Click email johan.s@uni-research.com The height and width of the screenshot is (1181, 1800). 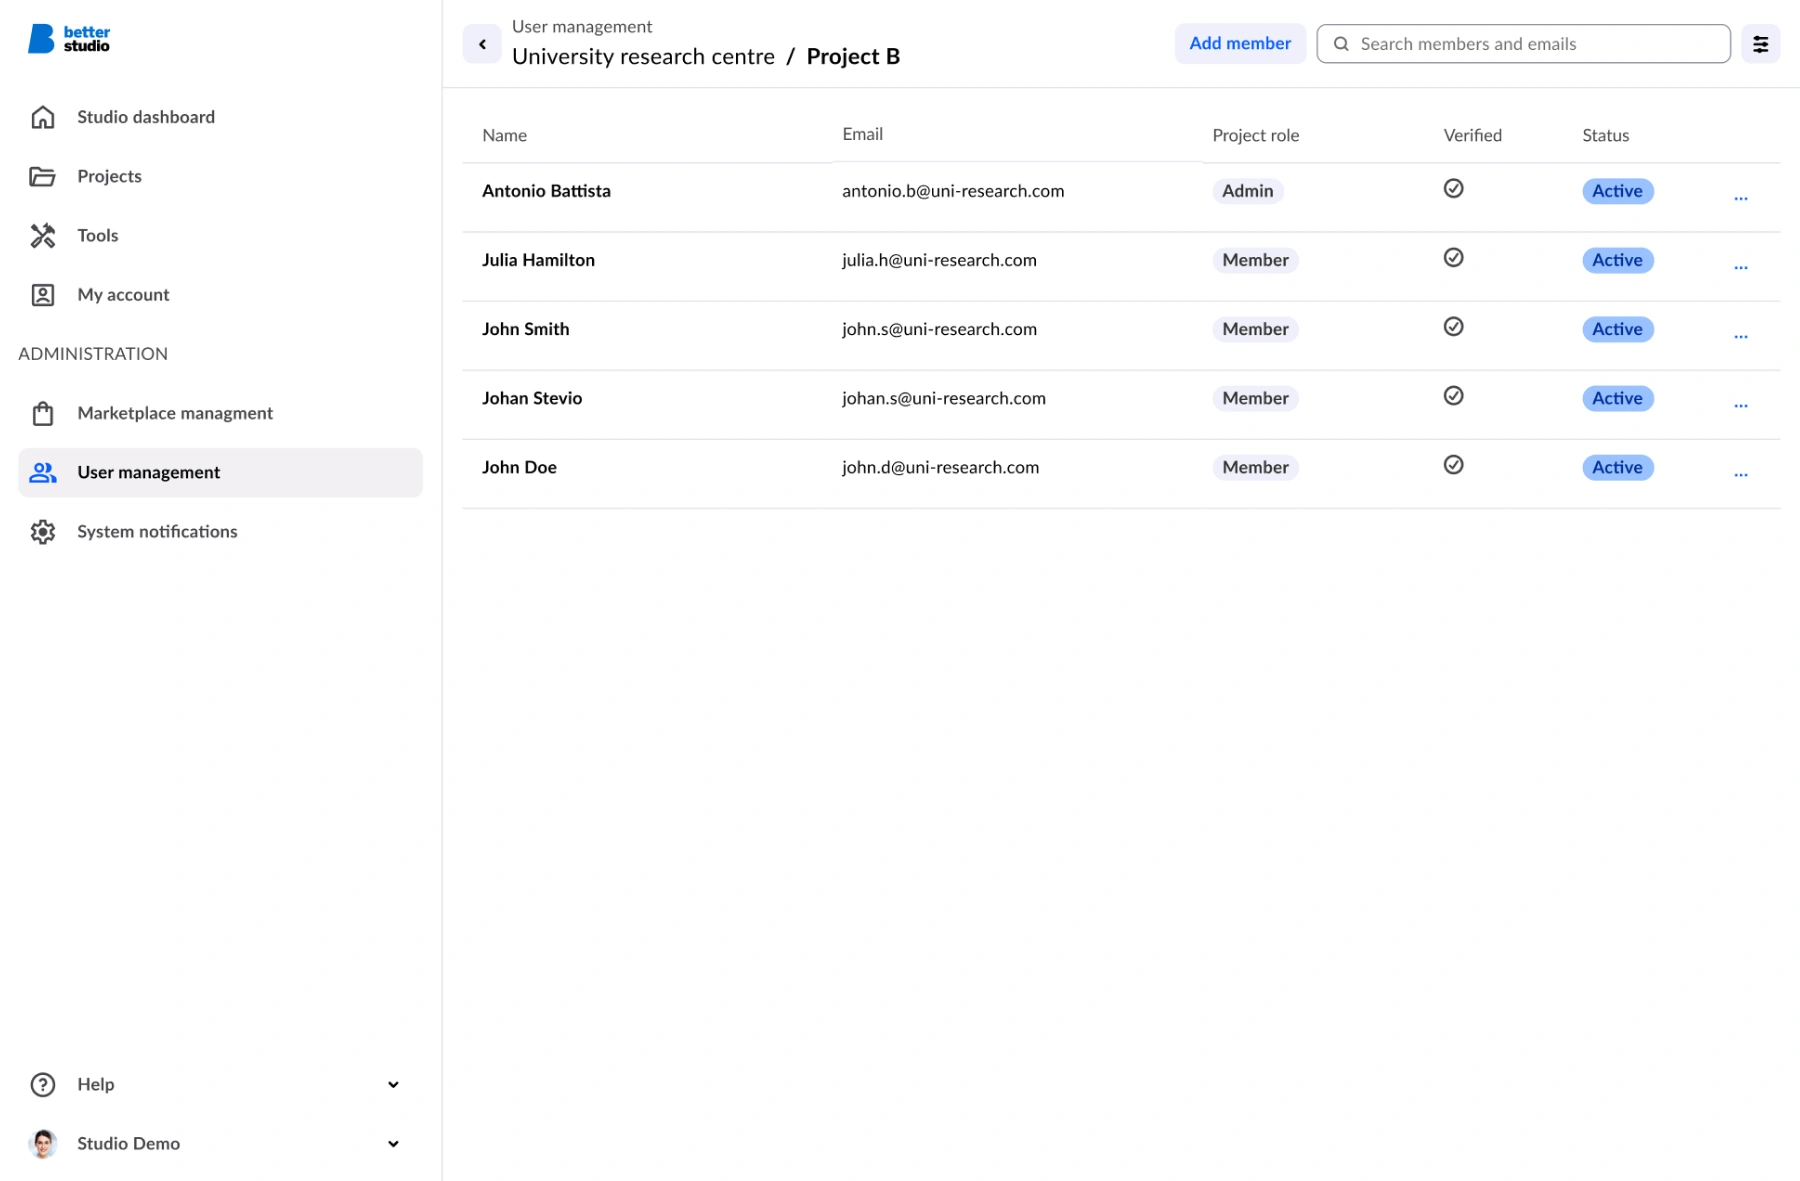click(944, 398)
